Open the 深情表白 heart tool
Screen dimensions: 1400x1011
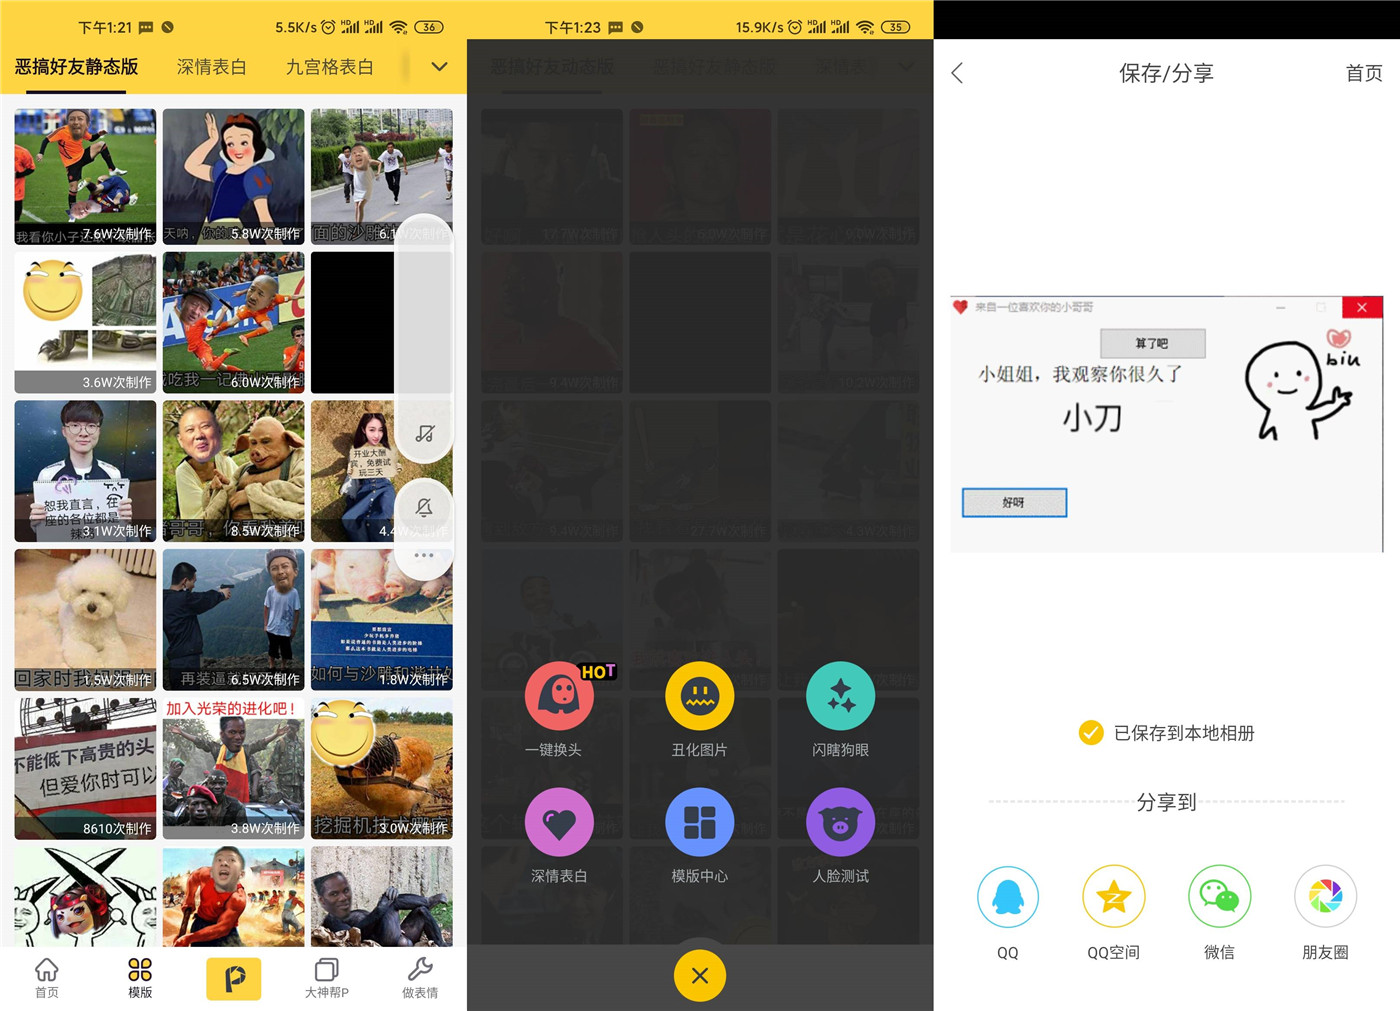click(558, 821)
